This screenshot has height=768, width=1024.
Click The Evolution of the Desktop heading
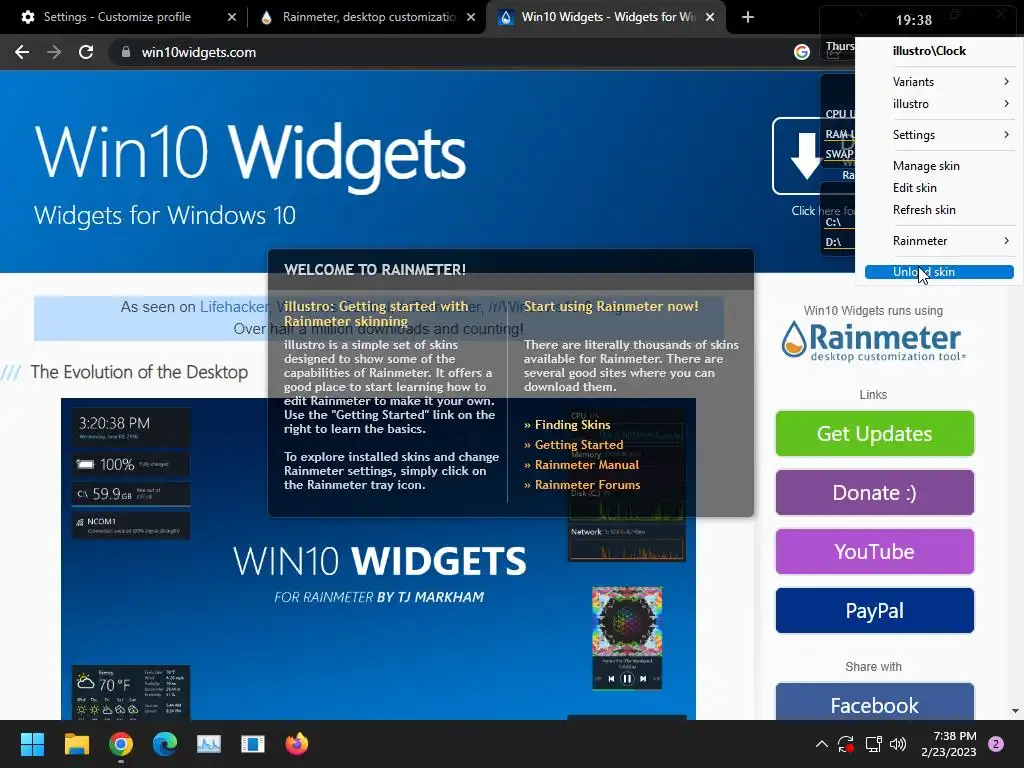tap(139, 372)
